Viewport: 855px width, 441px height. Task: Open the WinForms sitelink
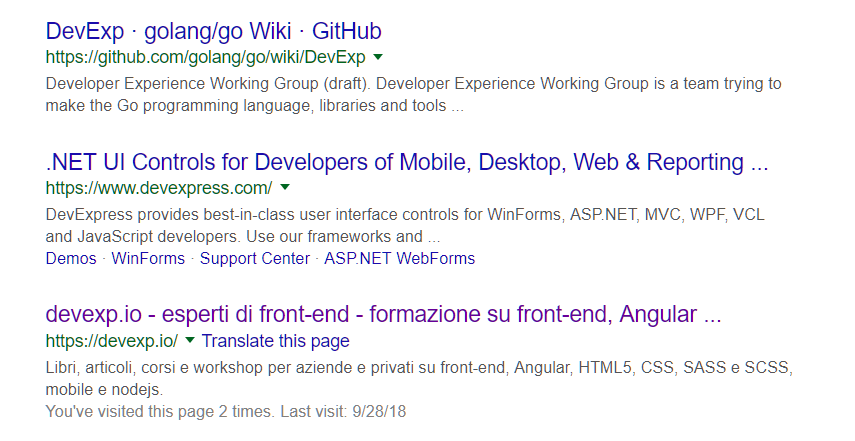[148, 258]
